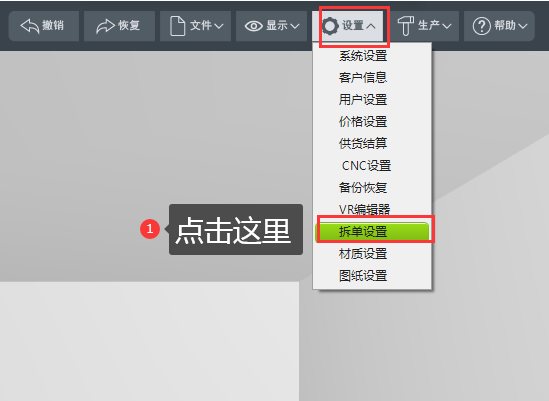Image resolution: width=549 pixels, height=401 pixels.
Task: Click the 点击这里 tooltip label
Action: coord(234,230)
